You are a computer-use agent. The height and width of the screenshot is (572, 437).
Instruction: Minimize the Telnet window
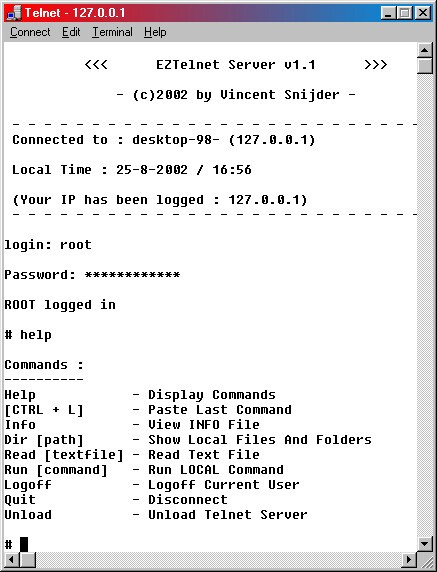click(388, 13)
